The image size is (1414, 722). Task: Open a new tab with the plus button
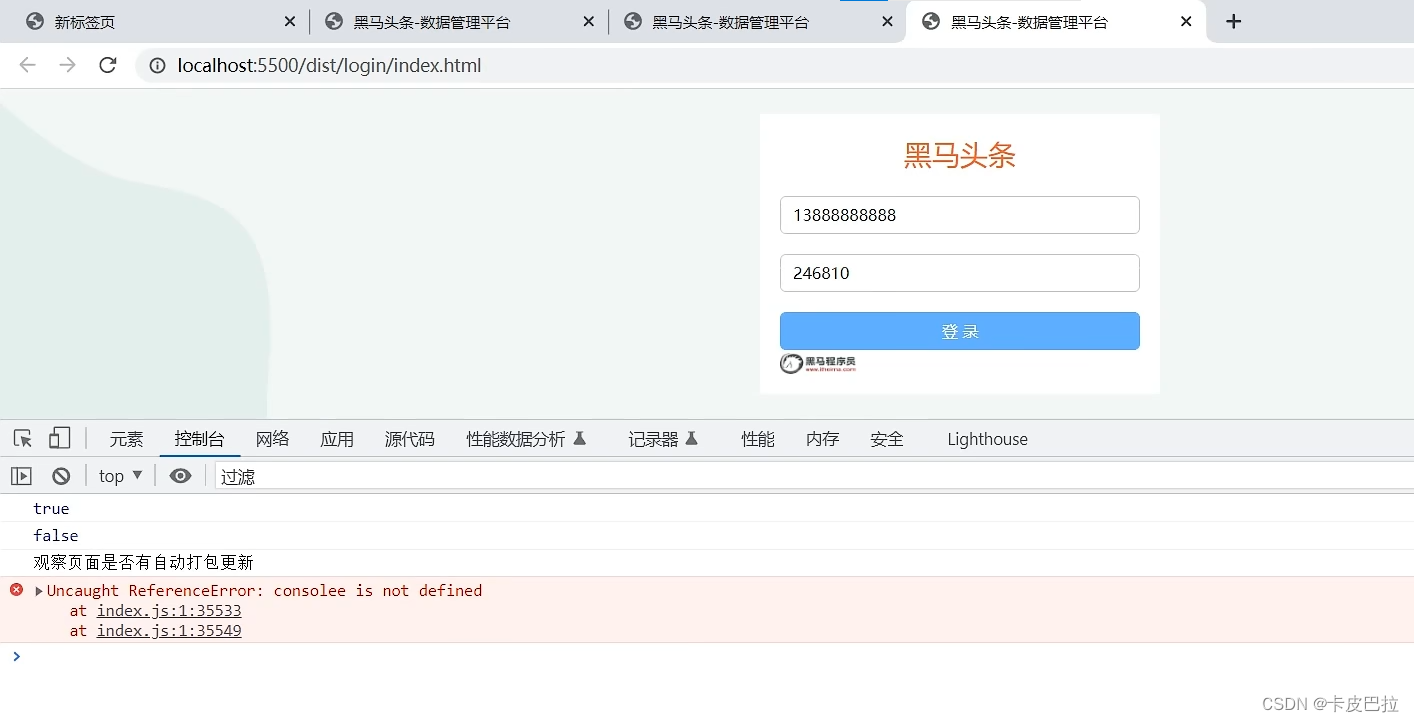point(1234,21)
